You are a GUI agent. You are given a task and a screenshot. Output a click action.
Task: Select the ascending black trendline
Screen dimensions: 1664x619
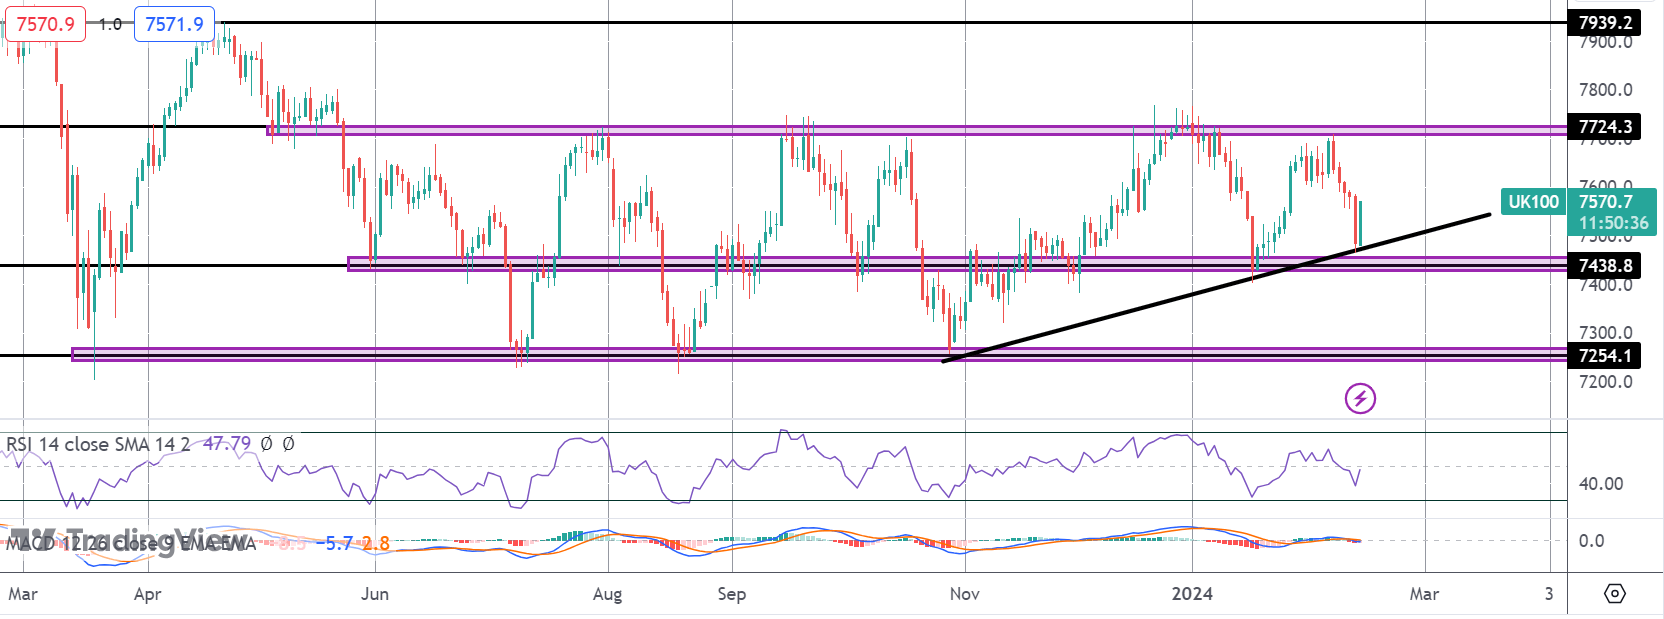point(1215,288)
